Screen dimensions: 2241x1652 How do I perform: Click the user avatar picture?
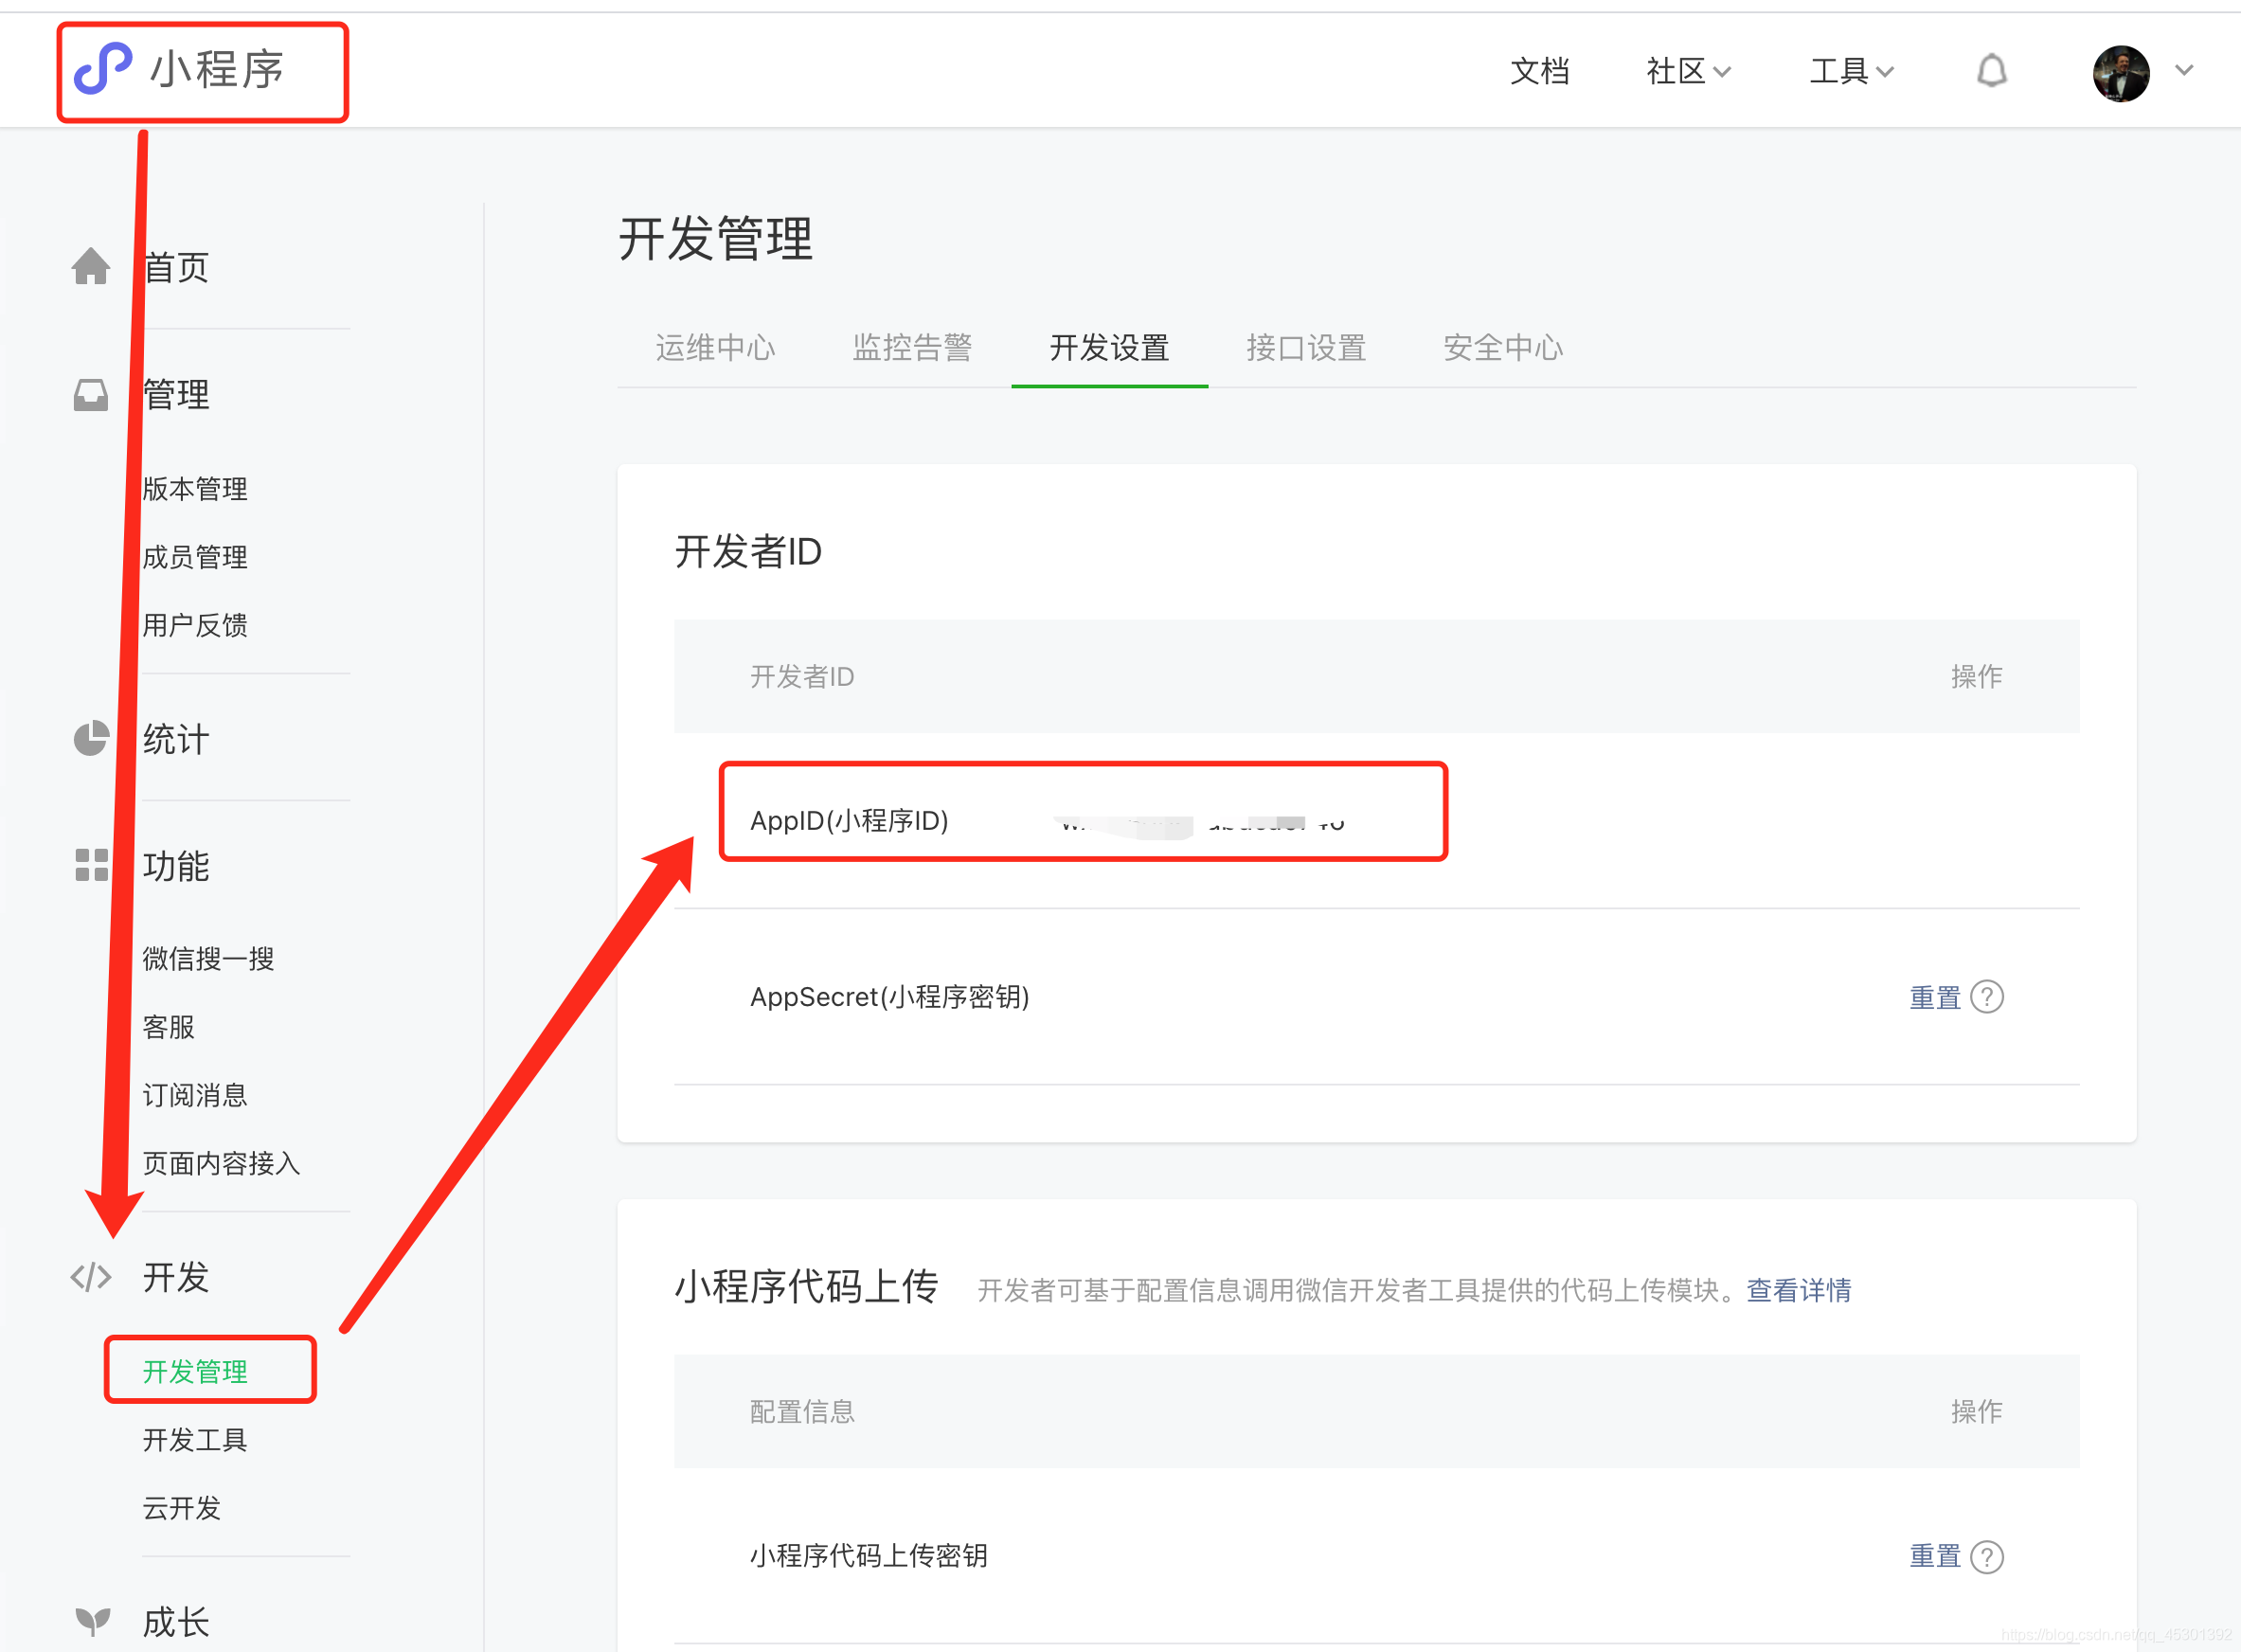2120,72
